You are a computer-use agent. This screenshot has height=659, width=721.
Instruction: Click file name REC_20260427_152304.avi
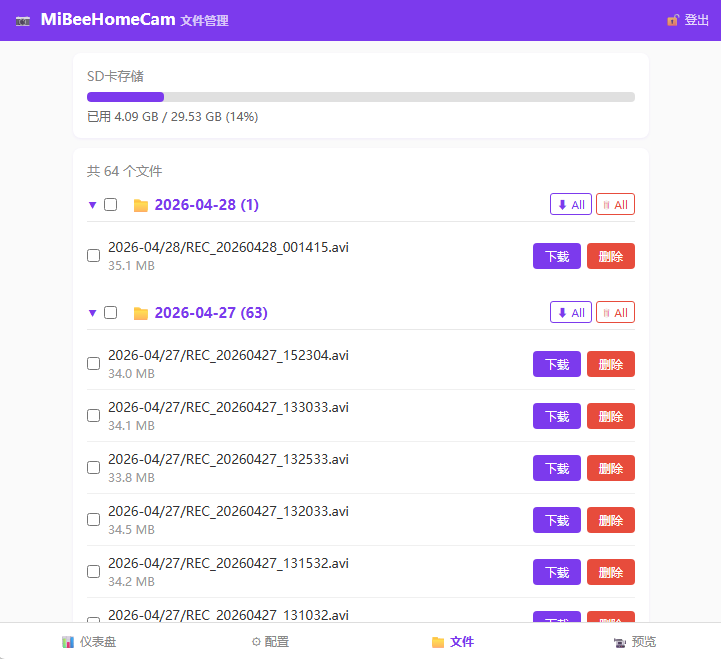point(229,355)
